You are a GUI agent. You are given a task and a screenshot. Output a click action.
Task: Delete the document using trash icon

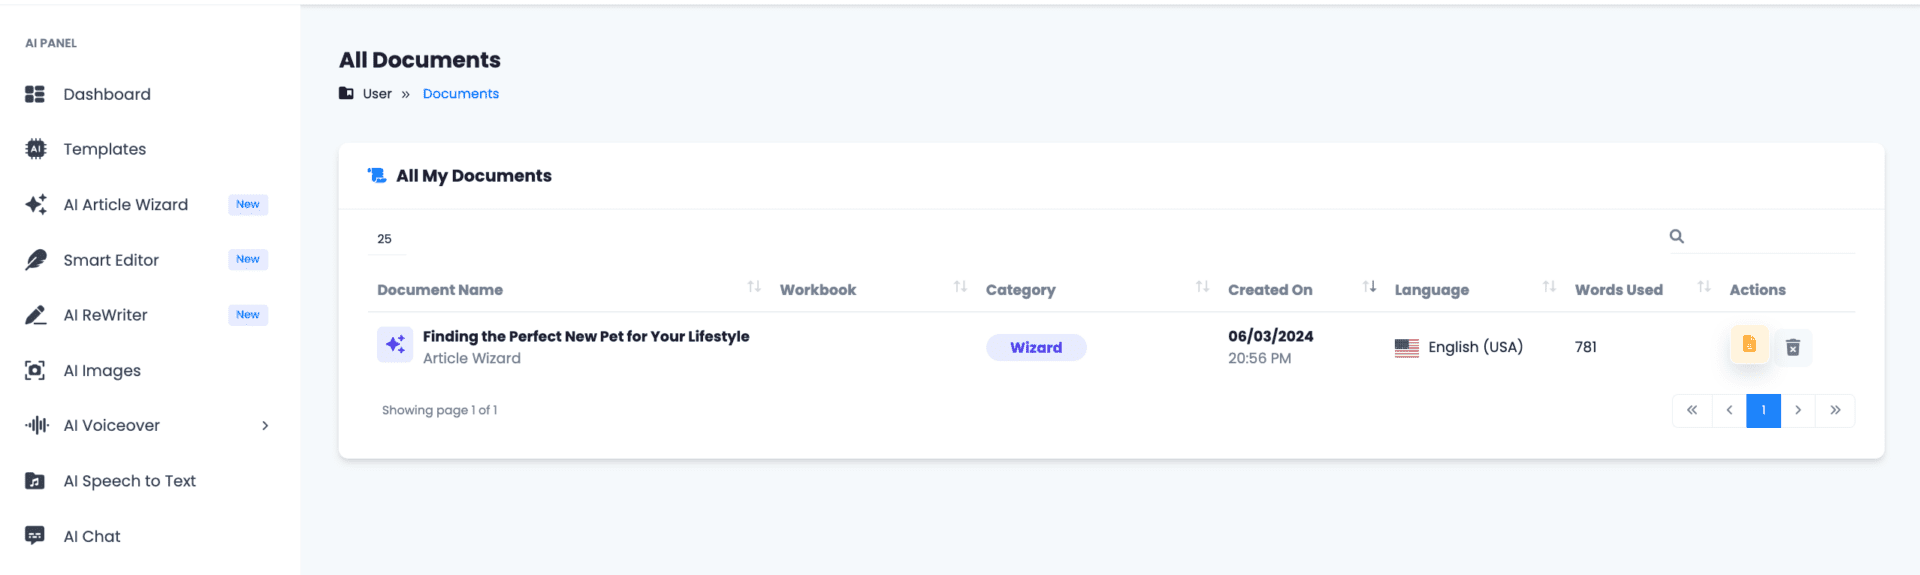[x=1793, y=347]
